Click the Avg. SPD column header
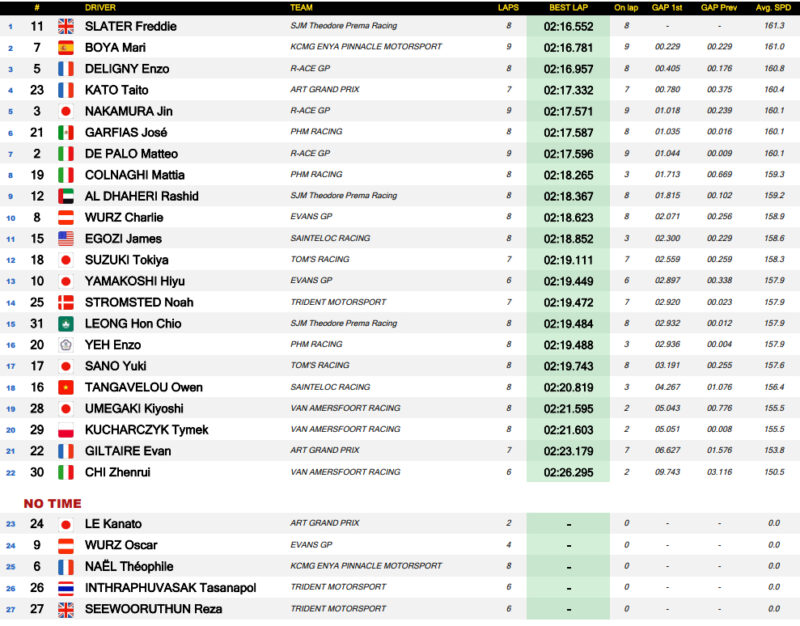800x626 pixels. [x=773, y=7]
